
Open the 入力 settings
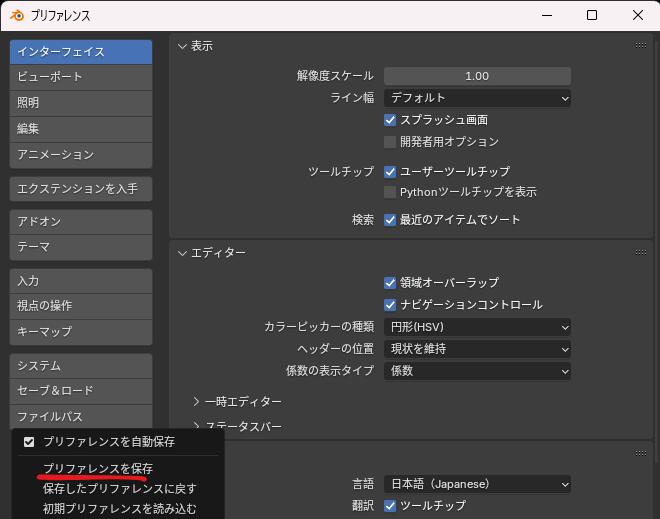[81, 281]
